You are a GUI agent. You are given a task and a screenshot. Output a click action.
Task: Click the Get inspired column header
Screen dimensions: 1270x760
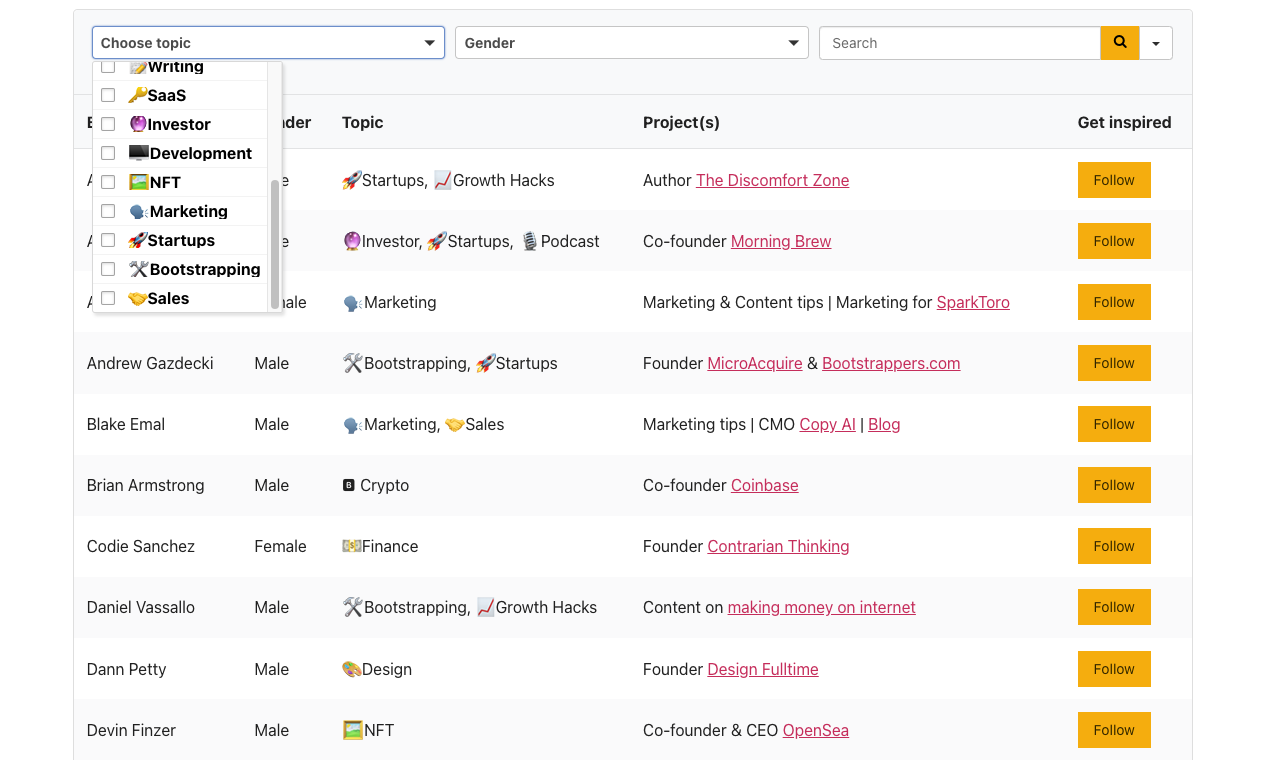(1124, 122)
